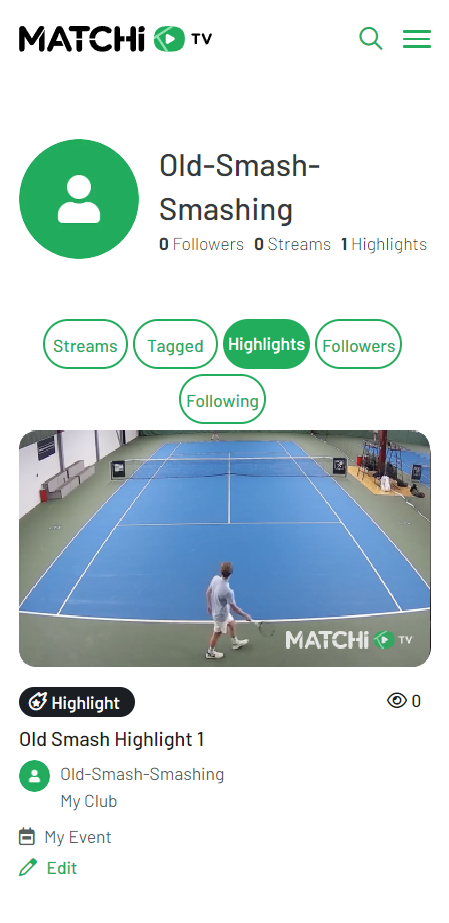The width and height of the screenshot is (449, 923).
Task: Click the eye views icon
Action: point(397,700)
